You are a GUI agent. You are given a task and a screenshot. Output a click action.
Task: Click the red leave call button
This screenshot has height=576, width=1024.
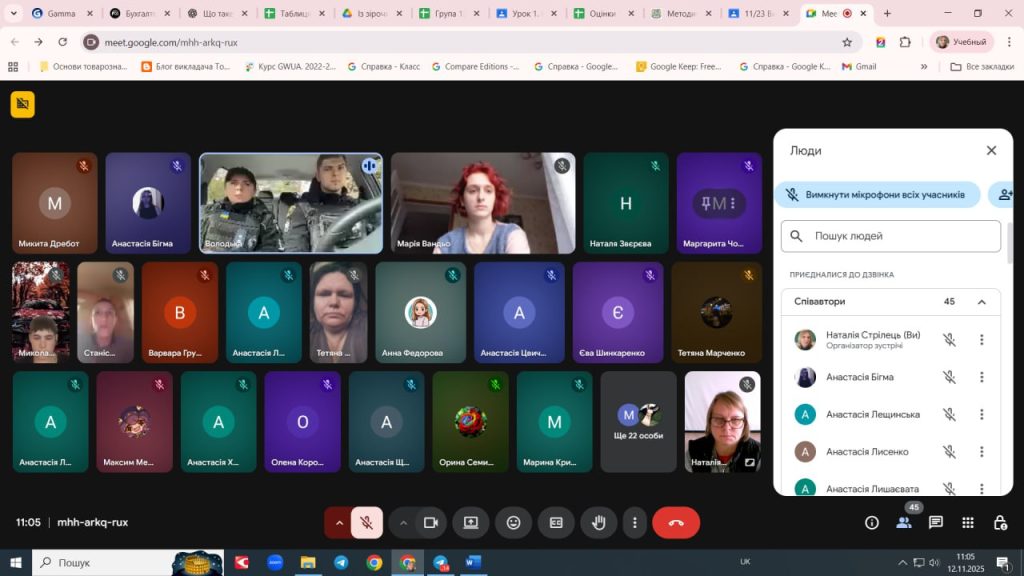(x=675, y=522)
